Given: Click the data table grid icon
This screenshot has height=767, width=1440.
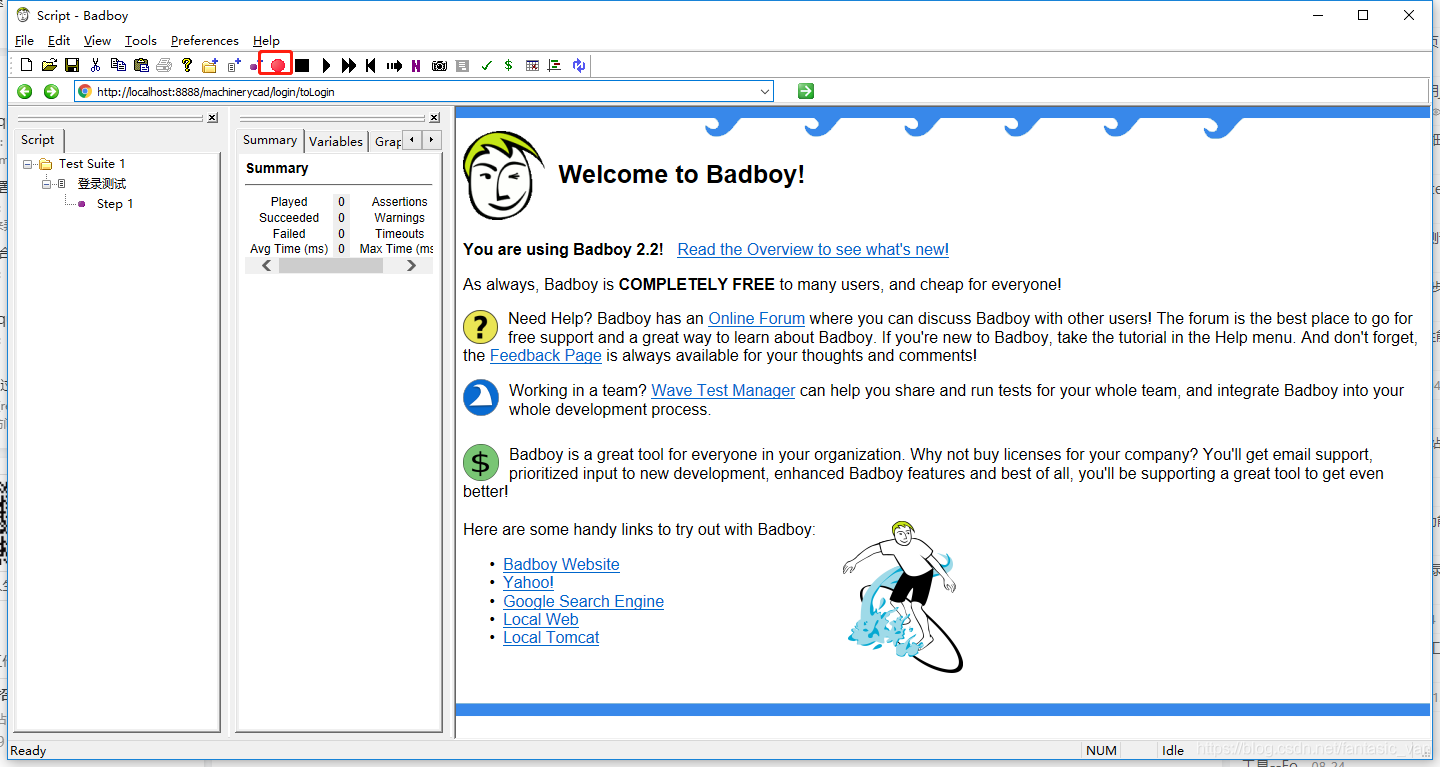Looking at the screenshot, I should click(532, 66).
